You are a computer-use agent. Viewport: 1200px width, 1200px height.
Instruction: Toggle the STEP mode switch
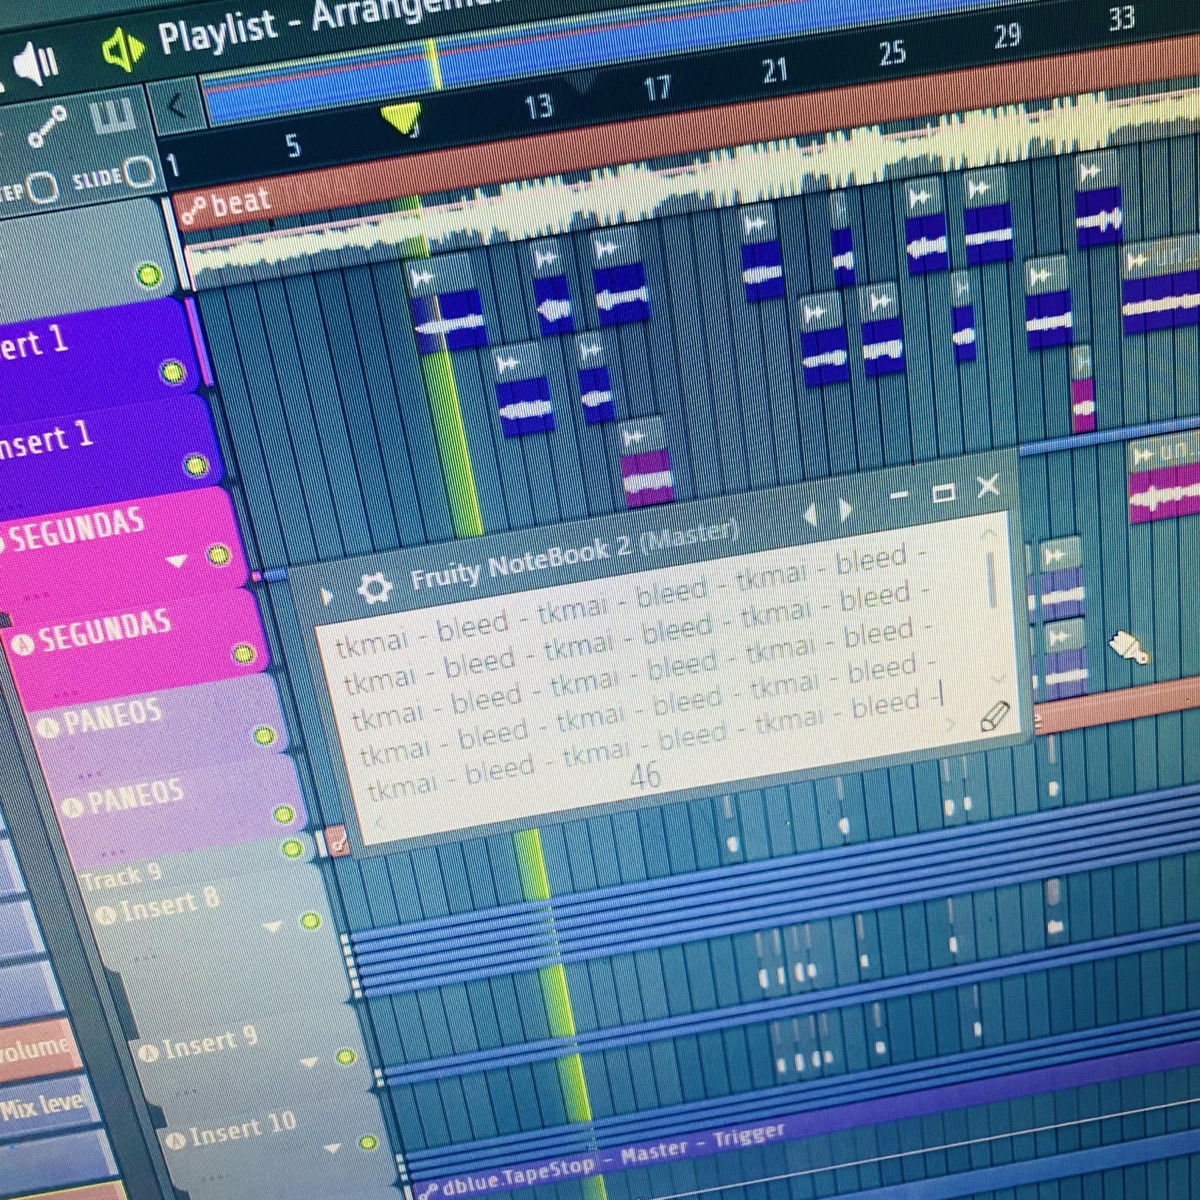41,187
